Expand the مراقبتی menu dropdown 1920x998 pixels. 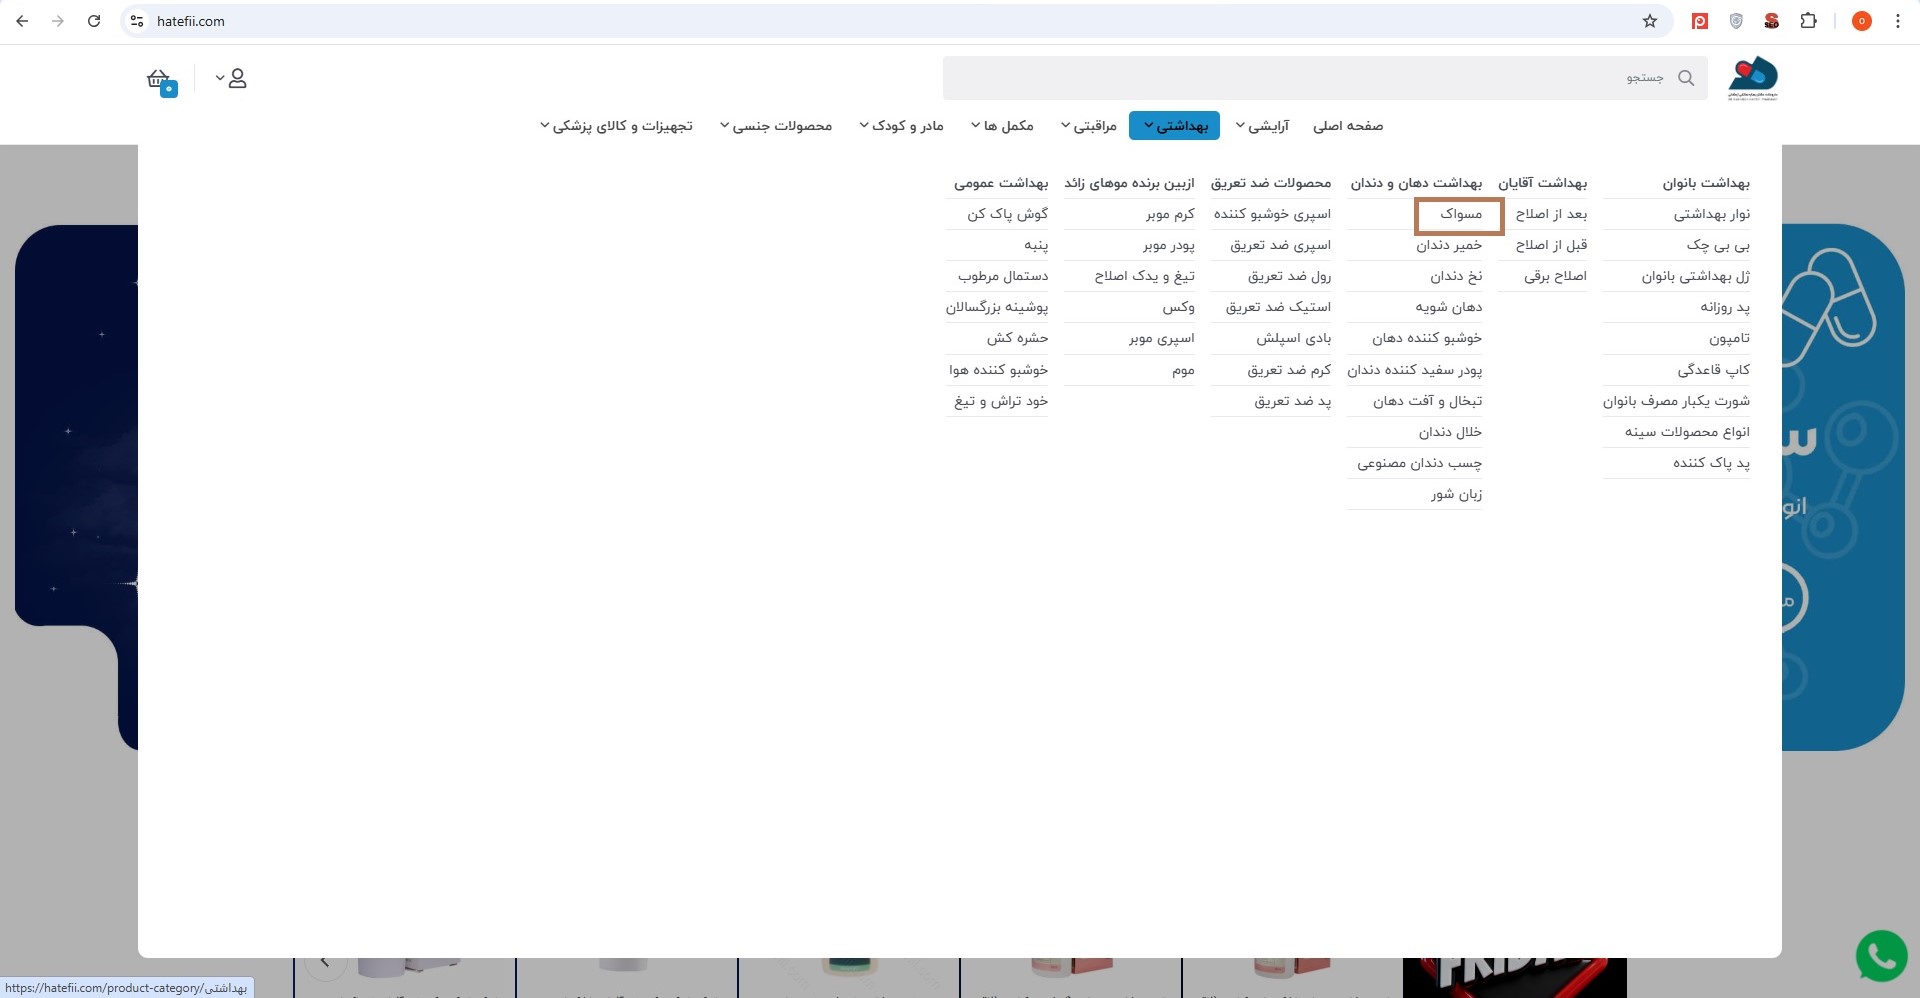[1089, 126]
